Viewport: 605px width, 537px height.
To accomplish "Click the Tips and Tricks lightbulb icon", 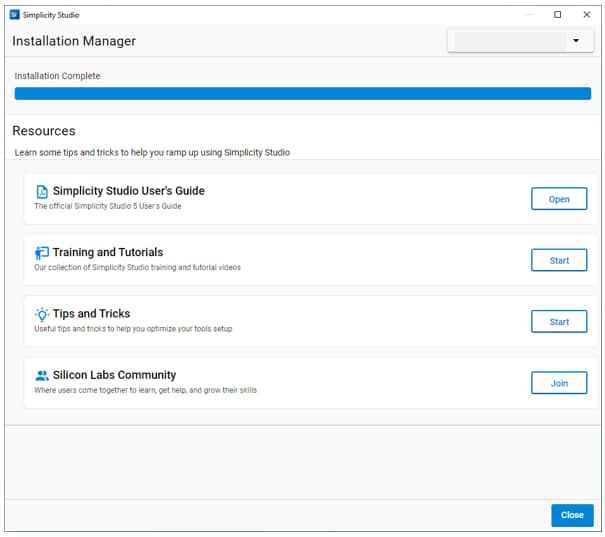I will [x=42, y=314].
